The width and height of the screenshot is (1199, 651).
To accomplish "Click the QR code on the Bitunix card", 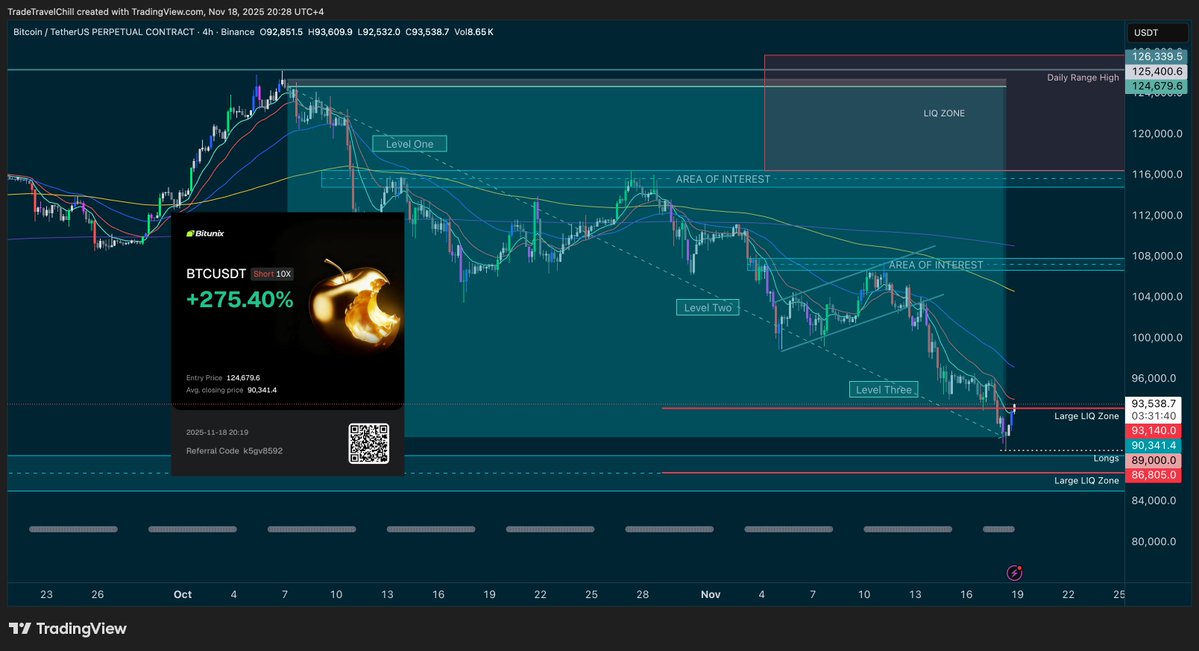I will (x=369, y=444).
